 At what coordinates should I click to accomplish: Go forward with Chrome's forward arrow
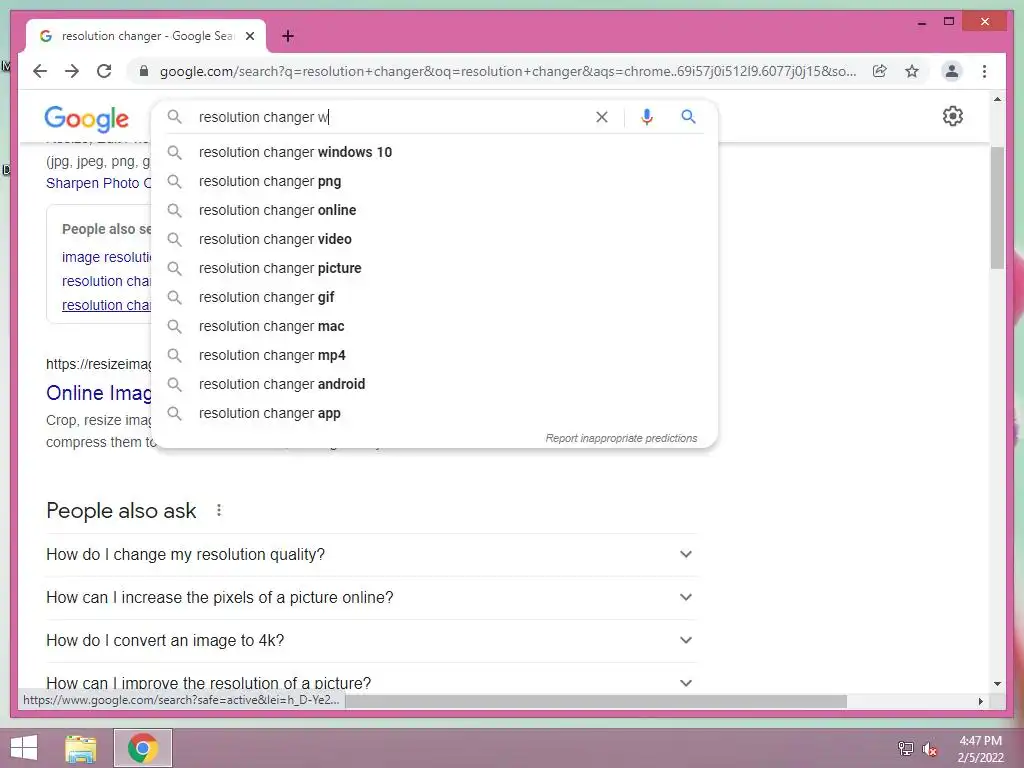click(72, 71)
